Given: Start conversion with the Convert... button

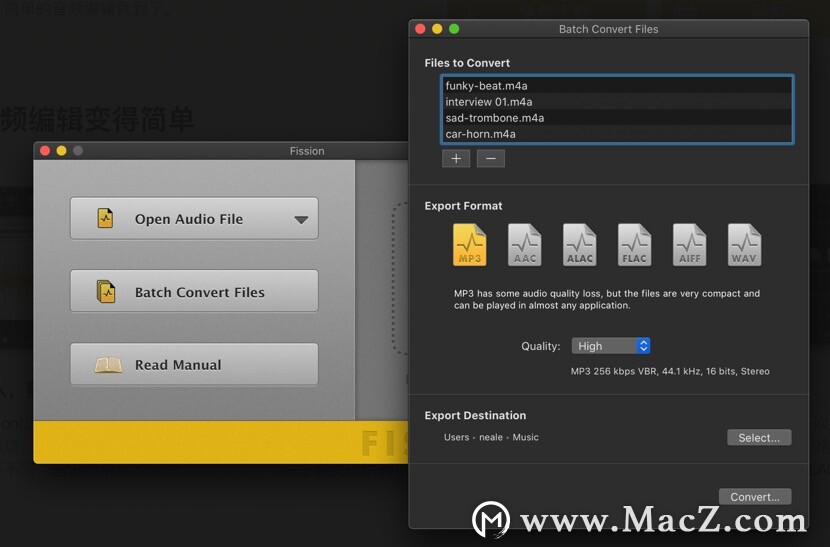Looking at the screenshot, I should pos(755,497).
